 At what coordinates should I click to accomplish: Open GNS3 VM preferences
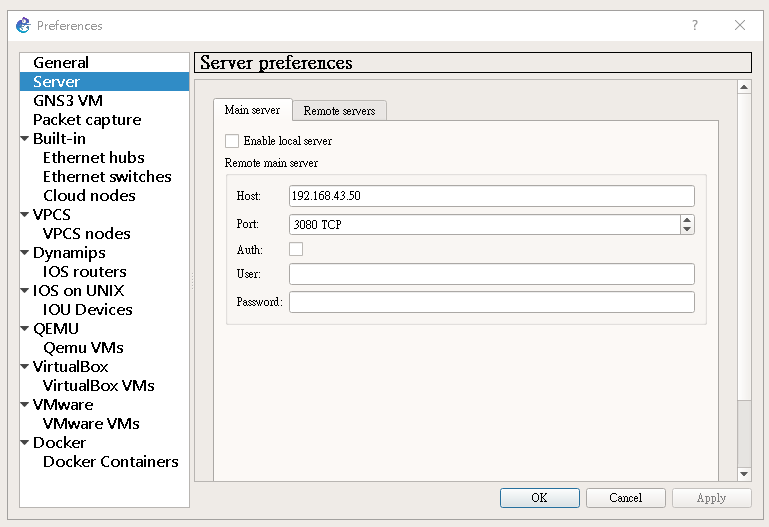click(104, 100)
